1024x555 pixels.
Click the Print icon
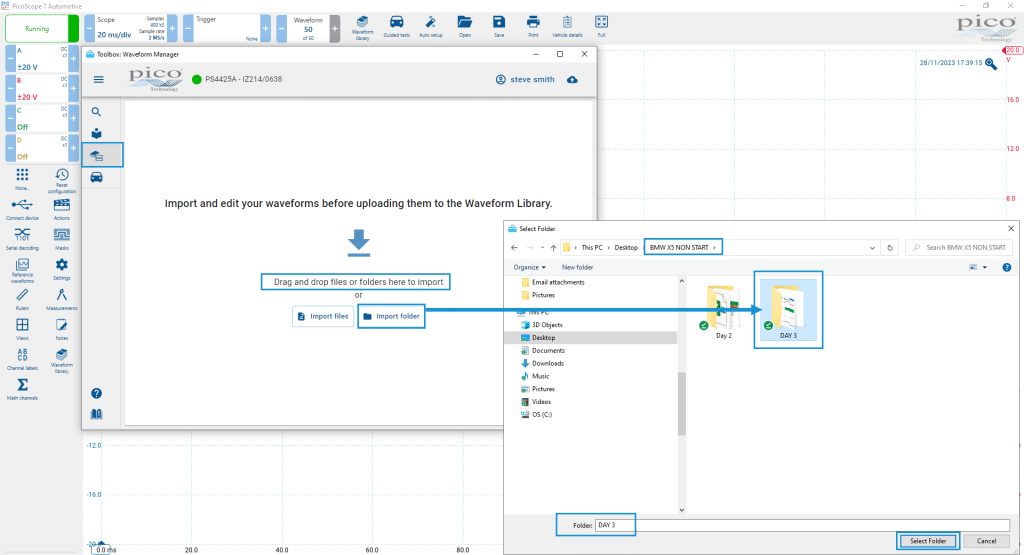tap(533, 27)
